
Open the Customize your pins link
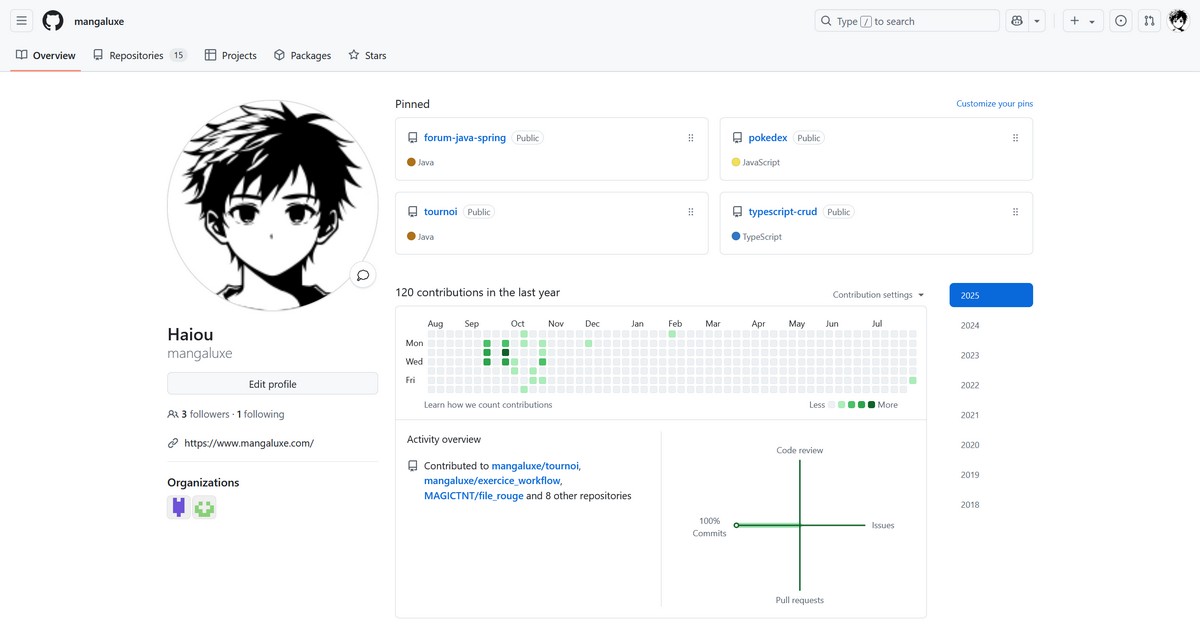(994, 103)
